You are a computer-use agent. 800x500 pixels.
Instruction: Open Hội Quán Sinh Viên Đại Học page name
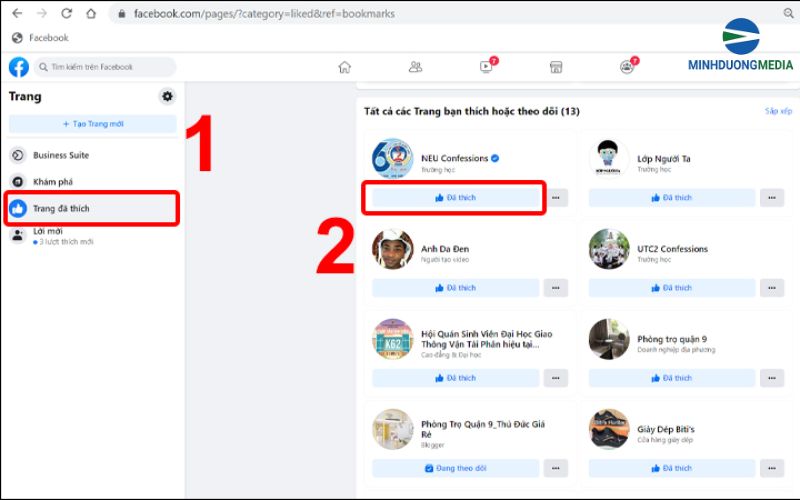pyautogui.click(x=487, y=339)
